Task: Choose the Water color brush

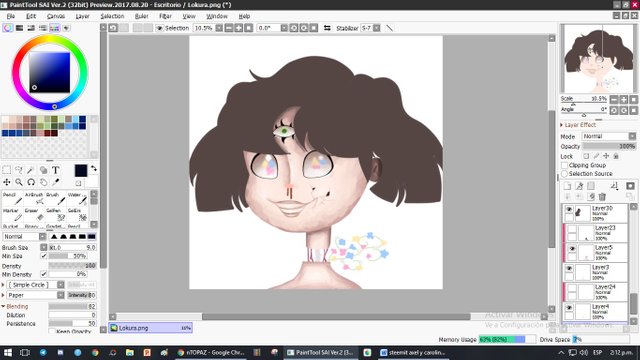Action: click(x=78, y=199)
